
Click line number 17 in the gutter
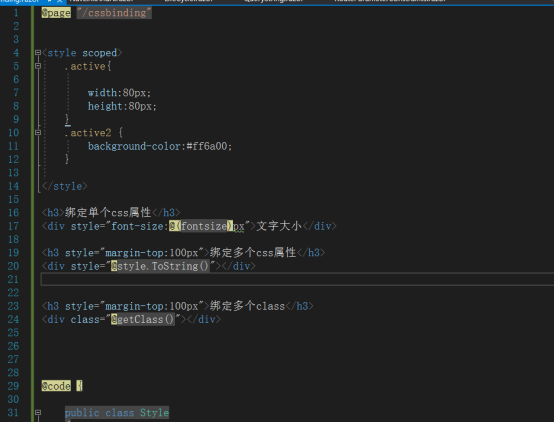pos(13,226)
